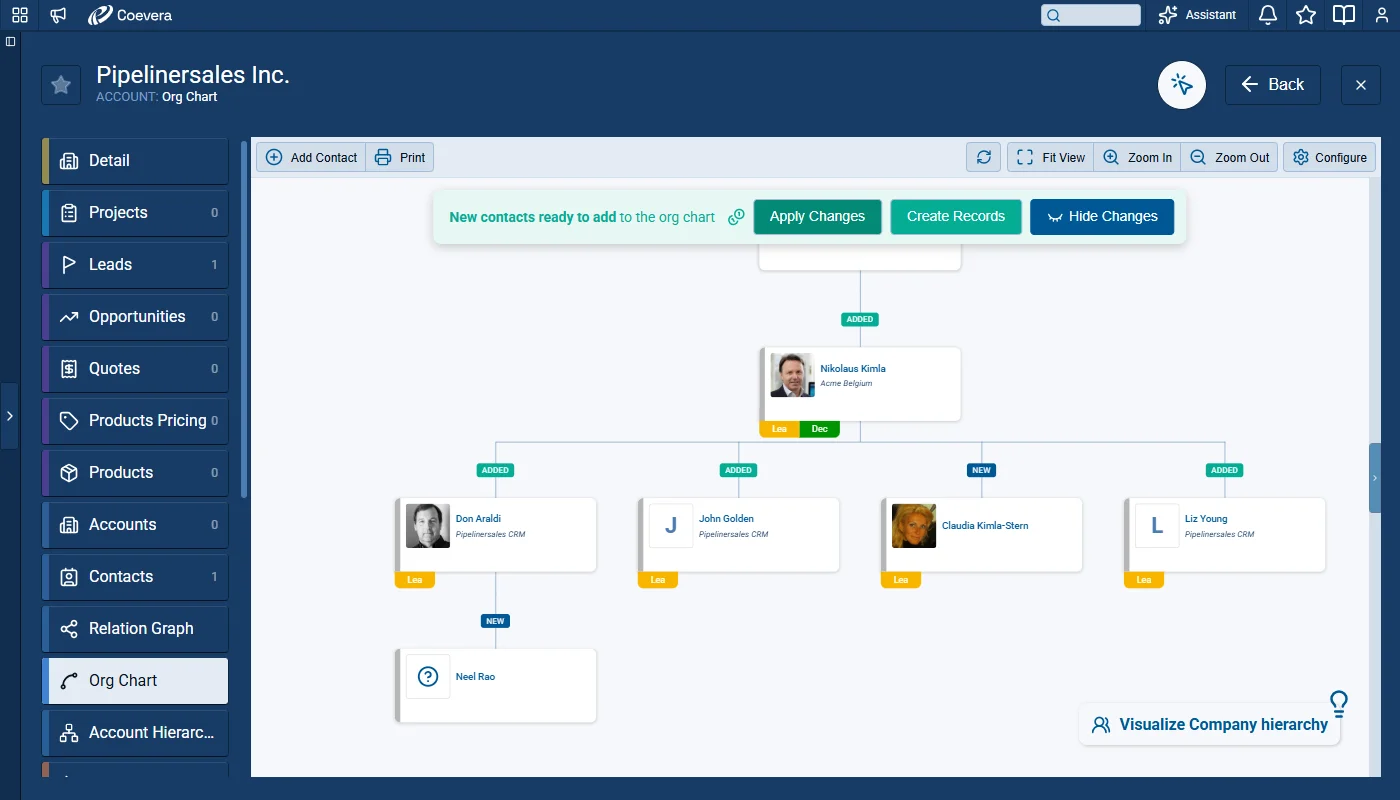The height and width of the screenshot is (800, 1400).
Task: Expand the right side panel handle
Action: coord(1376,478)
